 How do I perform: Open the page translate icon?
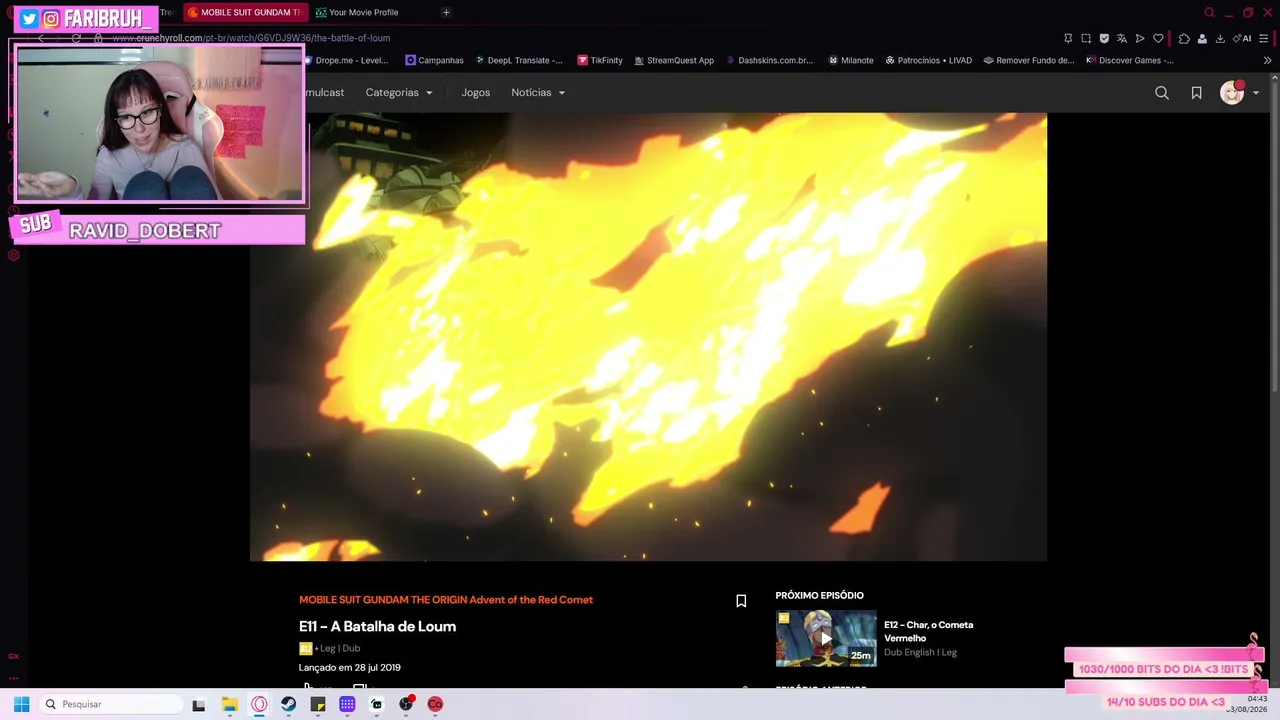pyautogui.click(x=1122, y=38)
